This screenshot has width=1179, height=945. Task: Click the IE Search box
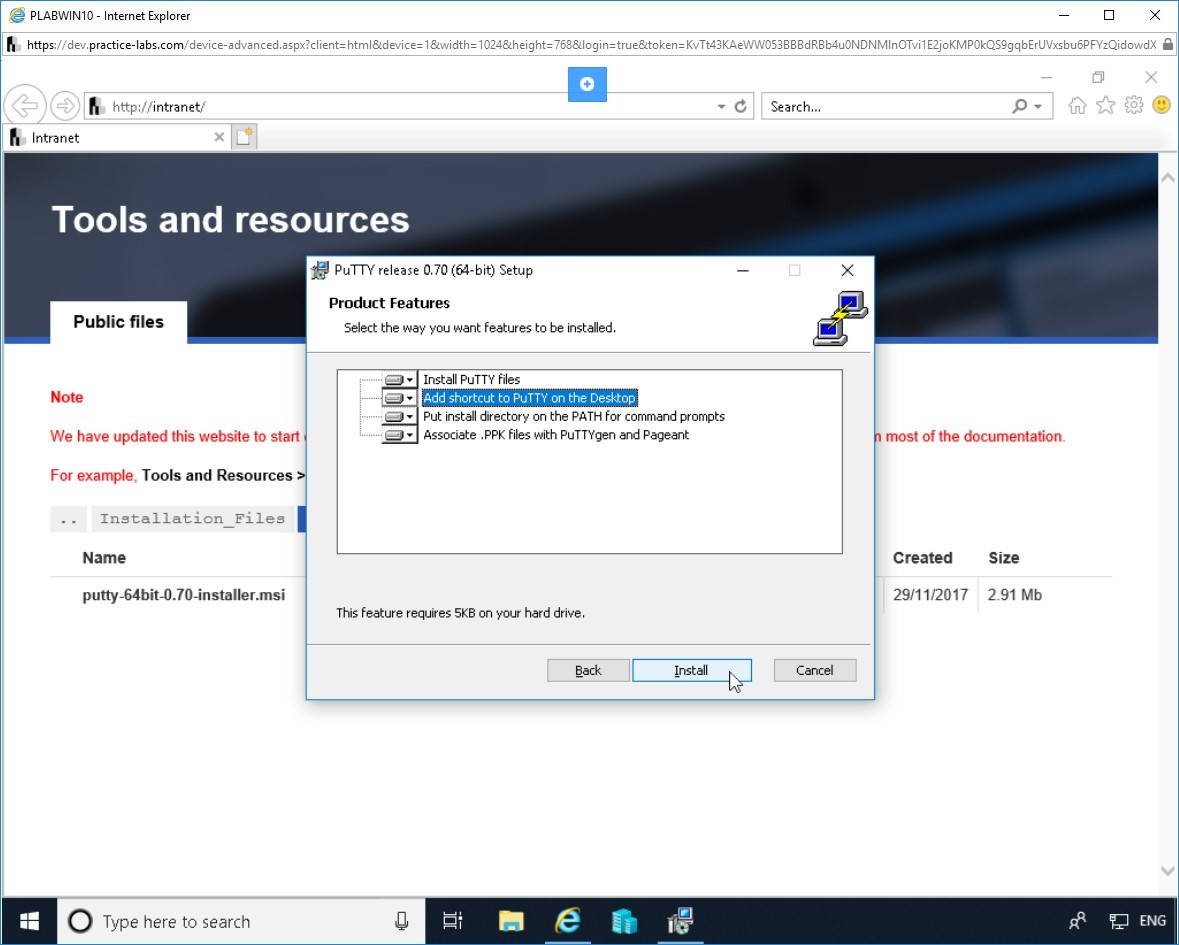(887, 107)
